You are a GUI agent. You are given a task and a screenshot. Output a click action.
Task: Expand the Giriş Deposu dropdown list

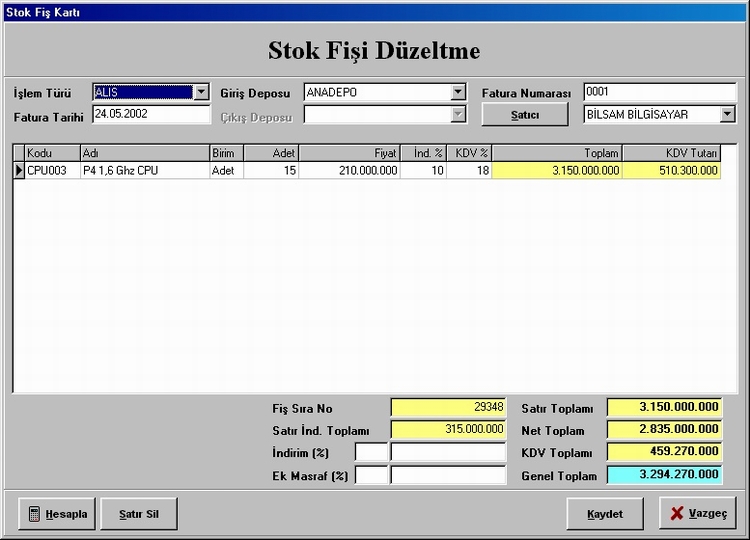(458, 92)
